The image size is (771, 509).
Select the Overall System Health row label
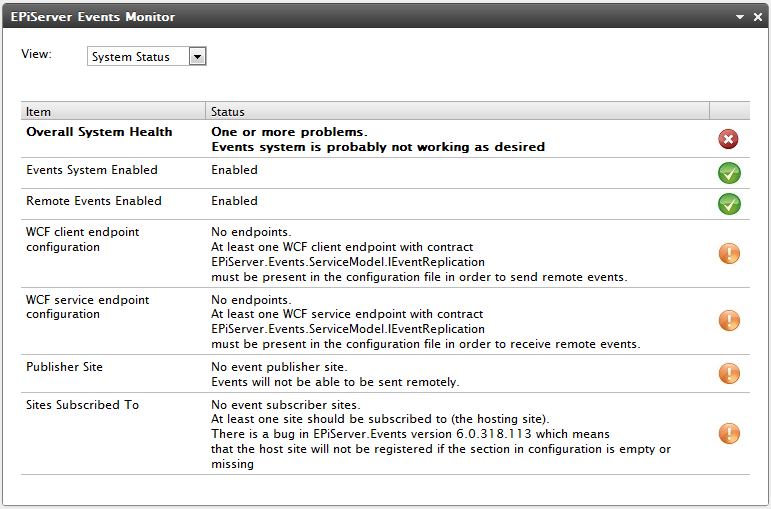[99, 132]
